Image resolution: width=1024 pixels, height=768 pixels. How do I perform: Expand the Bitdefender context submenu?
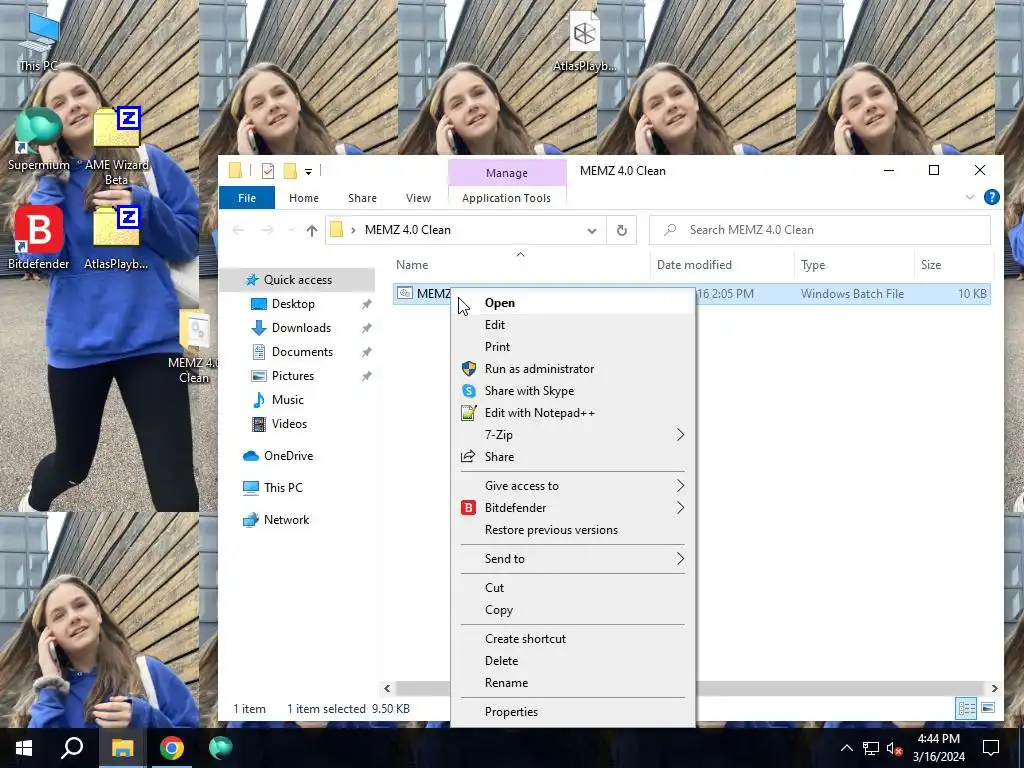click(573, 507)
